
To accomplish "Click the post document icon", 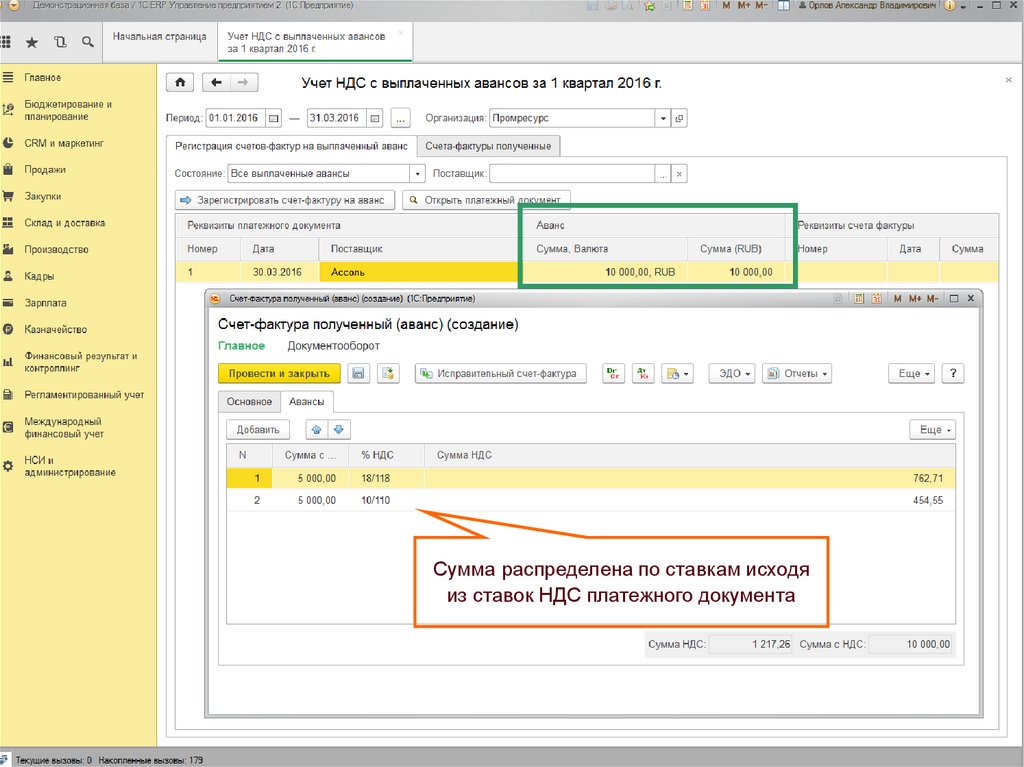I will (387, 373).
